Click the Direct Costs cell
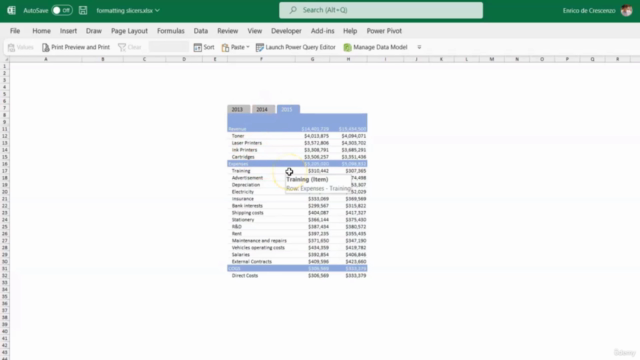 245,276
